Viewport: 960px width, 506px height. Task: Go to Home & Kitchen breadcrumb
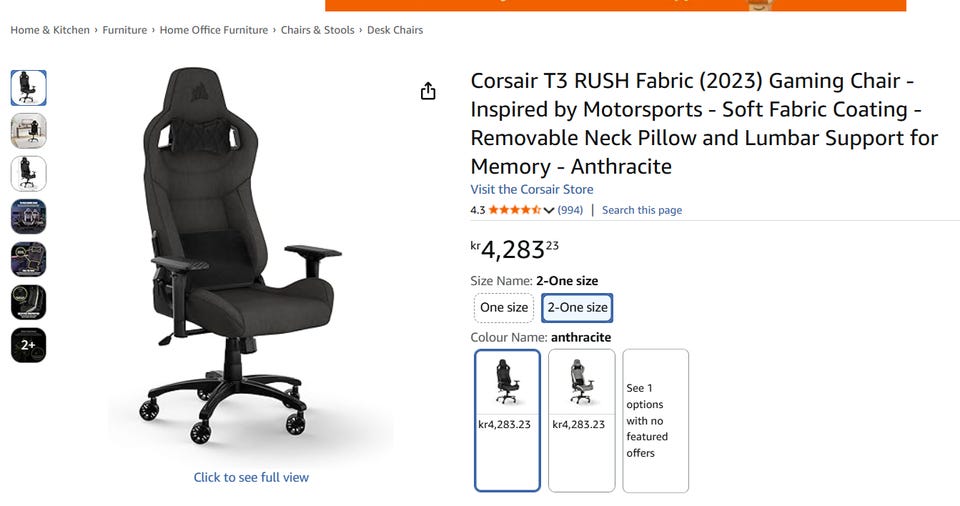[50, 30]
